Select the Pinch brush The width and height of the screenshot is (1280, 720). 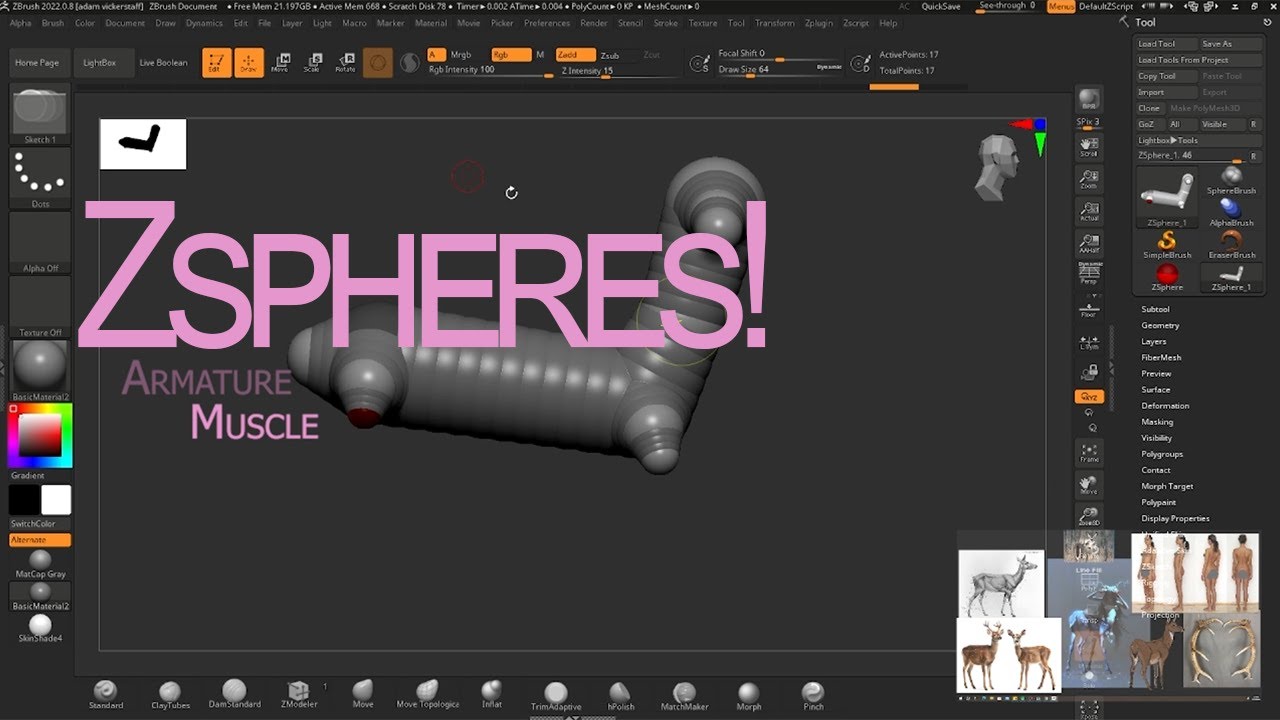click(813, 695)
